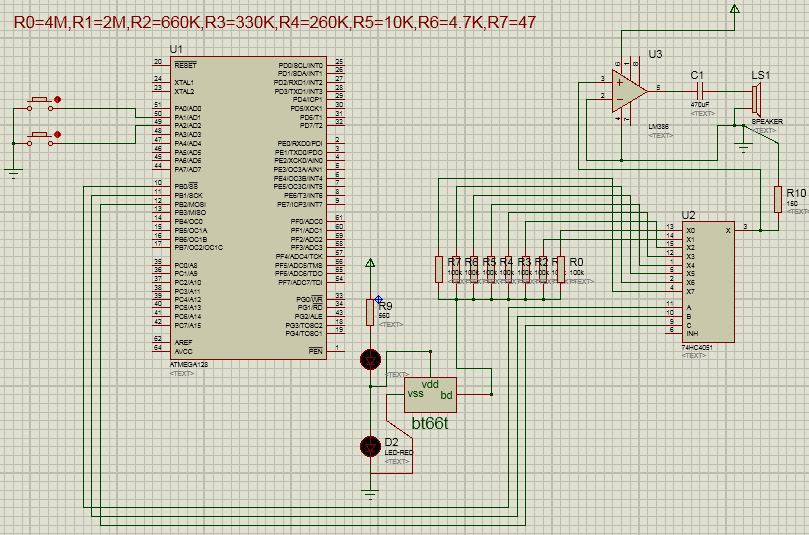This screenshot has height=535, width=809.
Task: Select the power terminal arrow above R9
Action: (x=370, y=263)
